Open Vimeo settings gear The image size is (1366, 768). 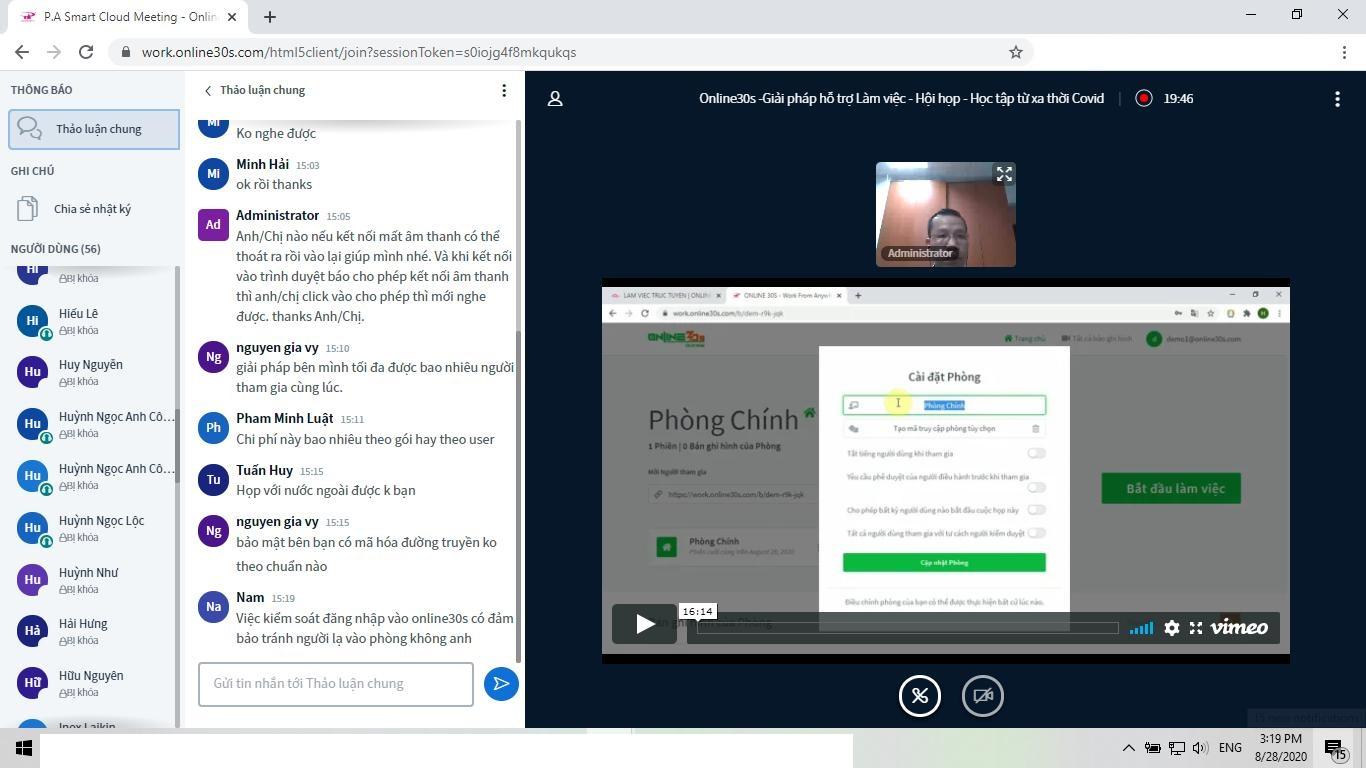pyautogui.click(x=1171, y=628)
